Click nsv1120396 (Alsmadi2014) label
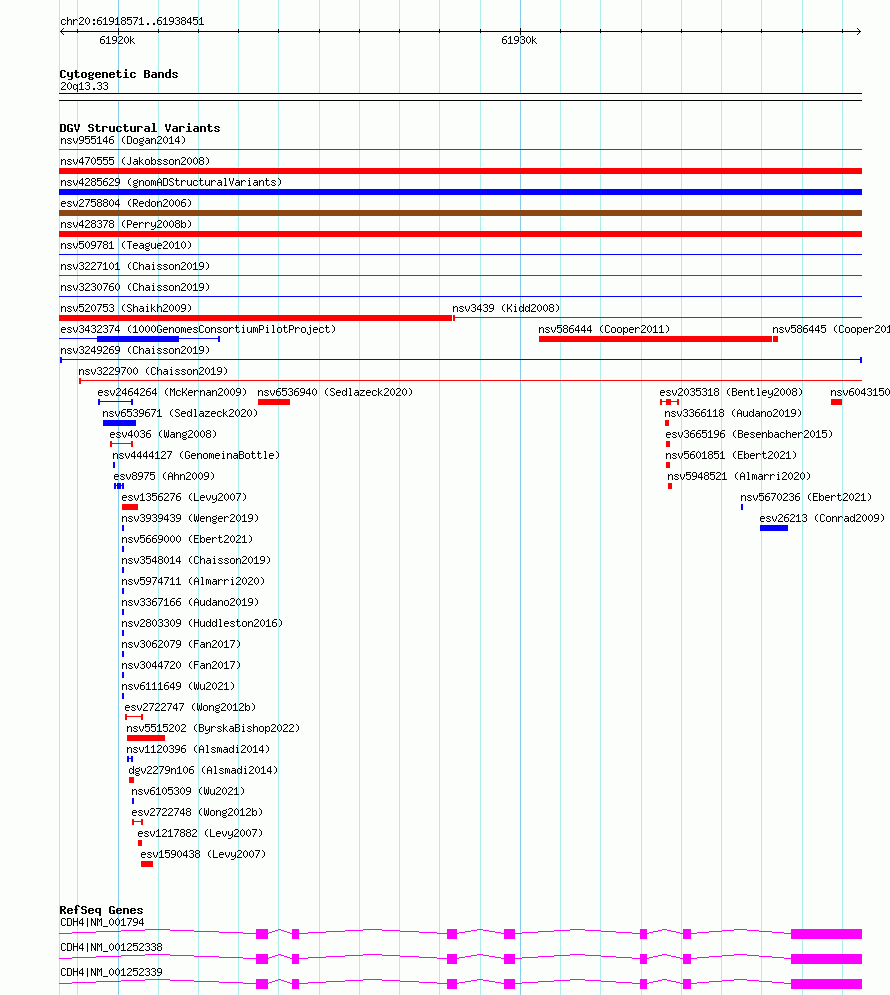Viewport: 890px width, 995px height. click(x=198, y=748)
